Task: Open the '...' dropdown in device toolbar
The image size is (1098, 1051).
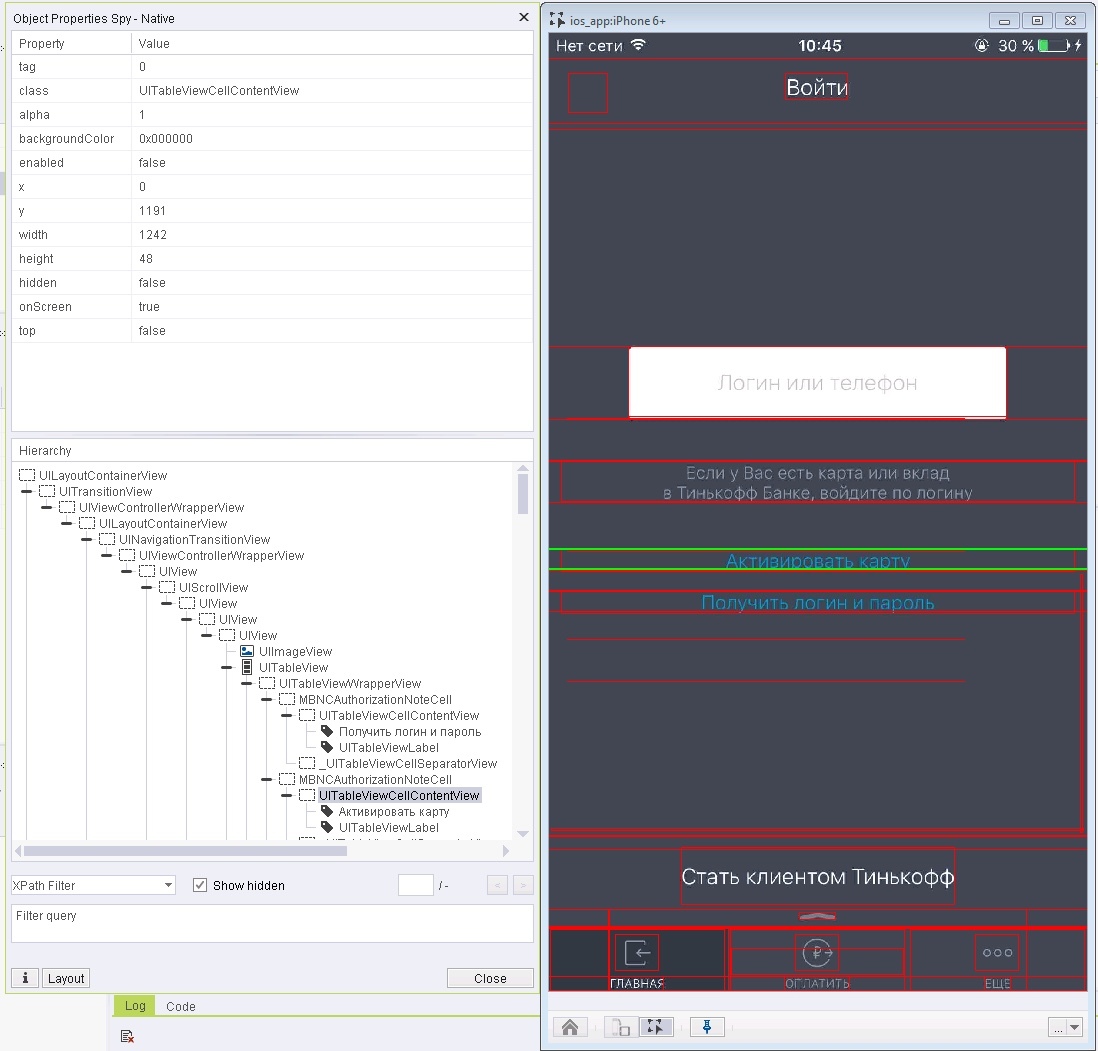Action: (x=1066, y=1027)
